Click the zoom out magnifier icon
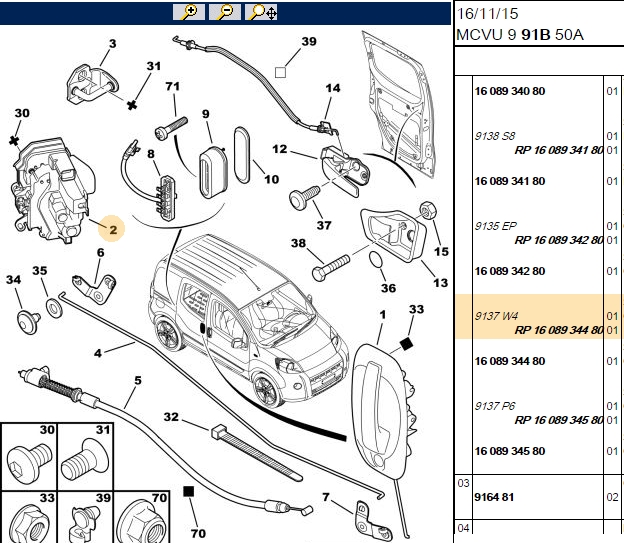 point(225,12)
